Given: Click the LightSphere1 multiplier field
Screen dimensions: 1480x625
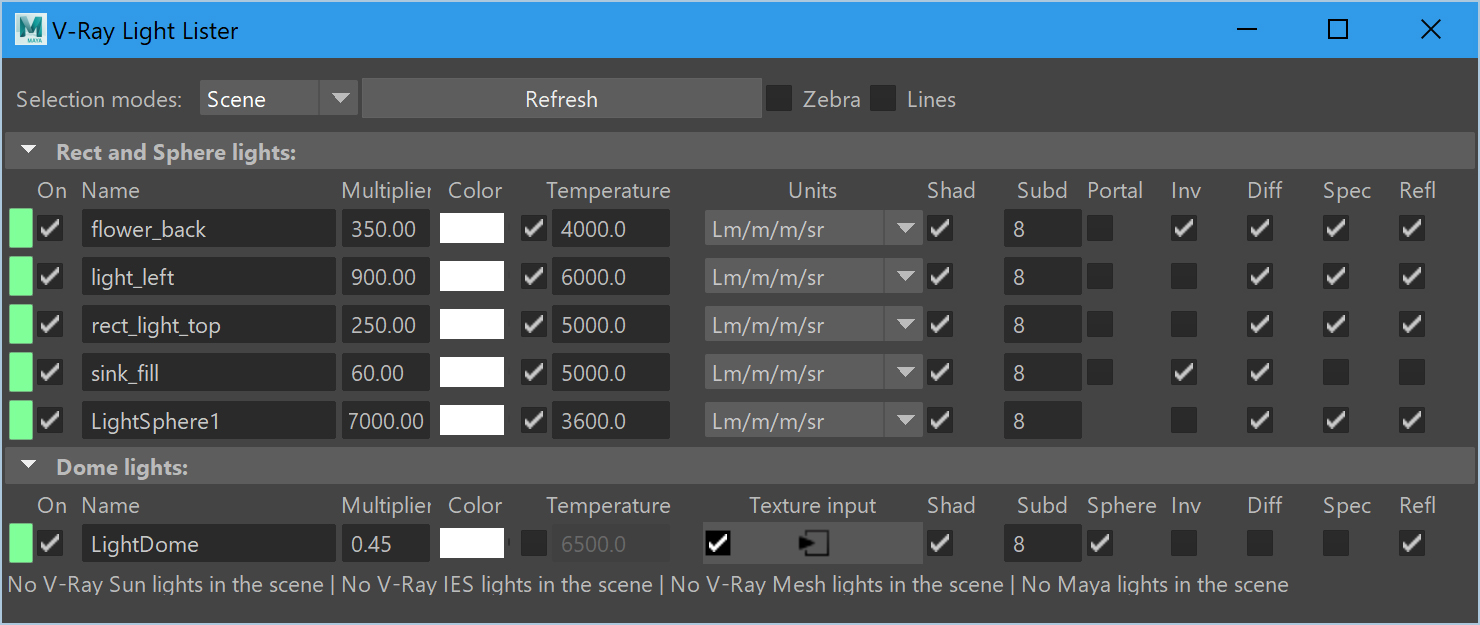Looking at the screenshot, I should coord(386,421).
